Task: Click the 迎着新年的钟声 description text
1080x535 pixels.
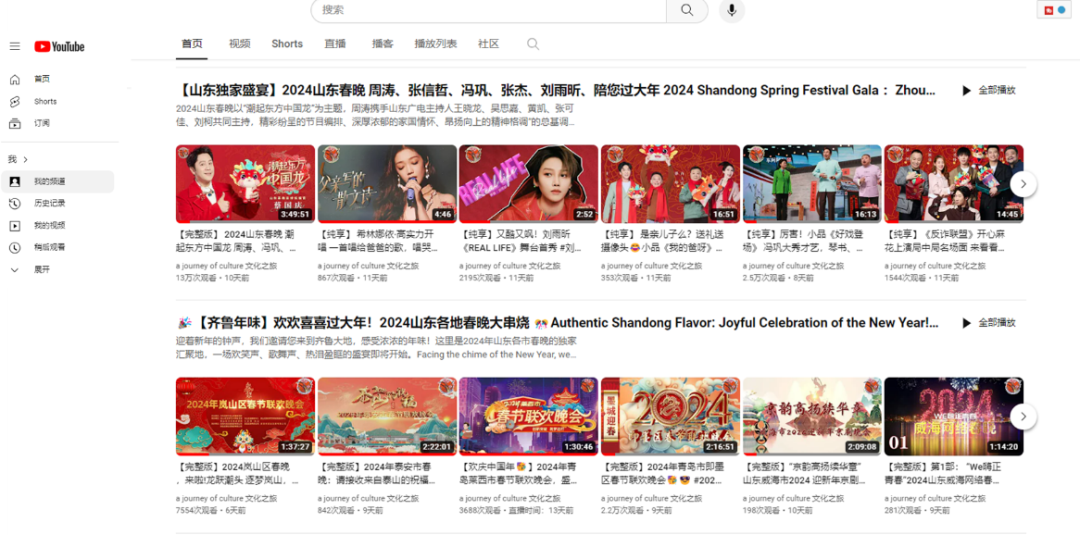Action: 377,348
